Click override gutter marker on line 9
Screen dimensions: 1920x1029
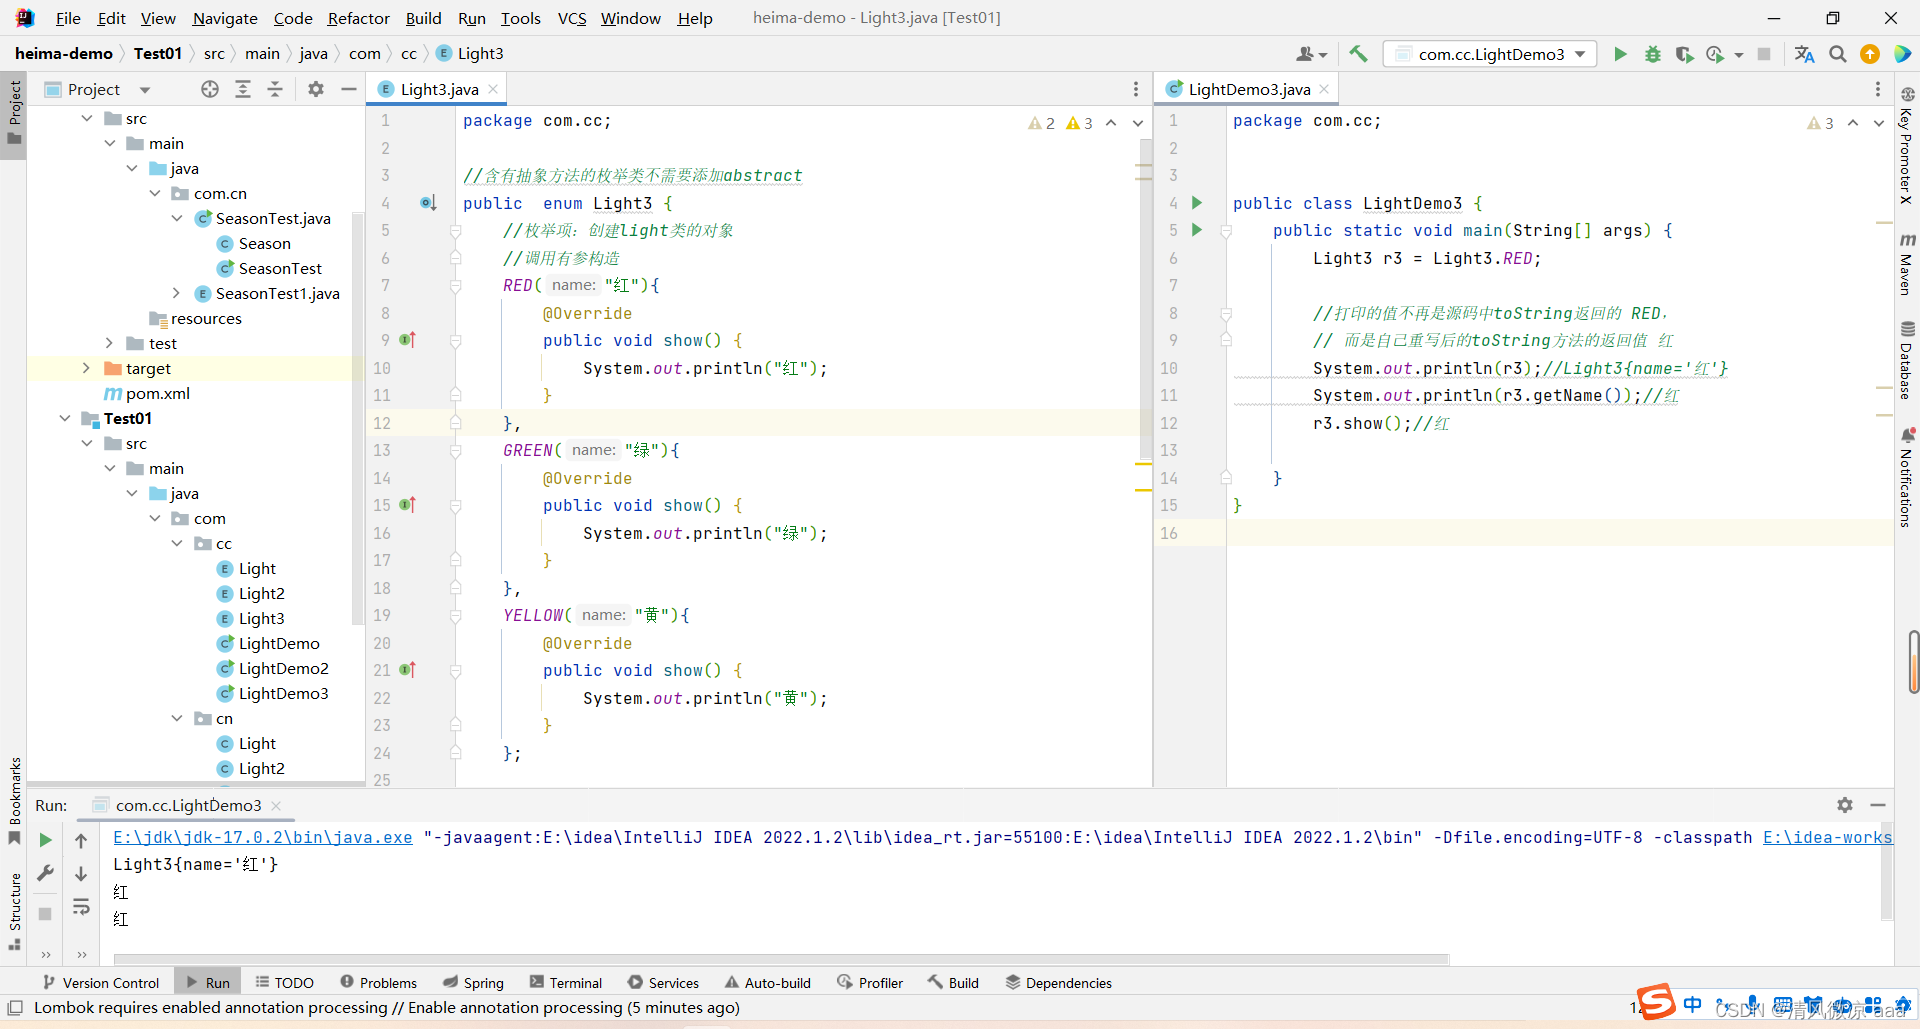[x=407, y=340]
